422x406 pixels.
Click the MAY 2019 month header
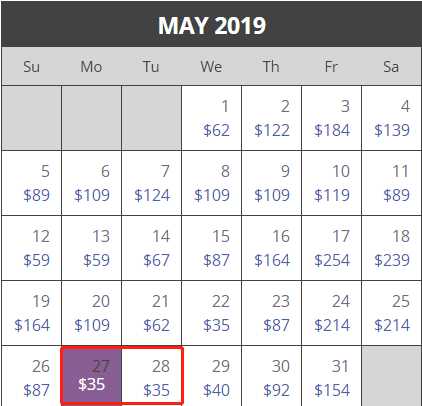pos(211,25)
